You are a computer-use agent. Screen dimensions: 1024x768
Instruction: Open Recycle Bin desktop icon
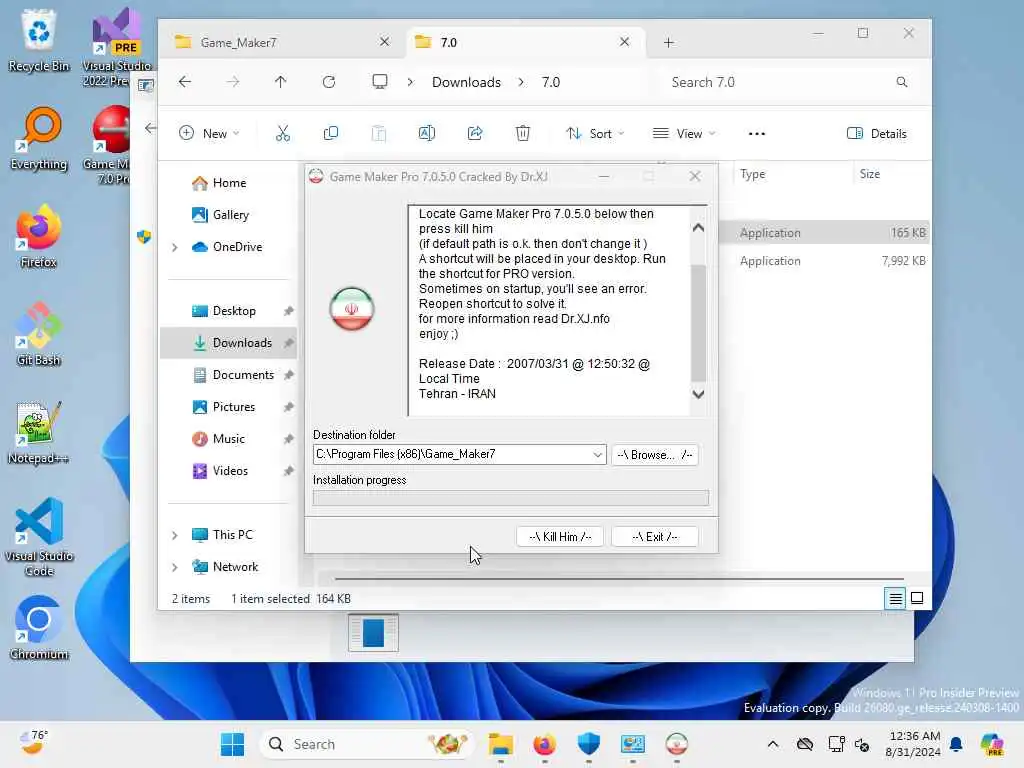(x=39, y=40)
